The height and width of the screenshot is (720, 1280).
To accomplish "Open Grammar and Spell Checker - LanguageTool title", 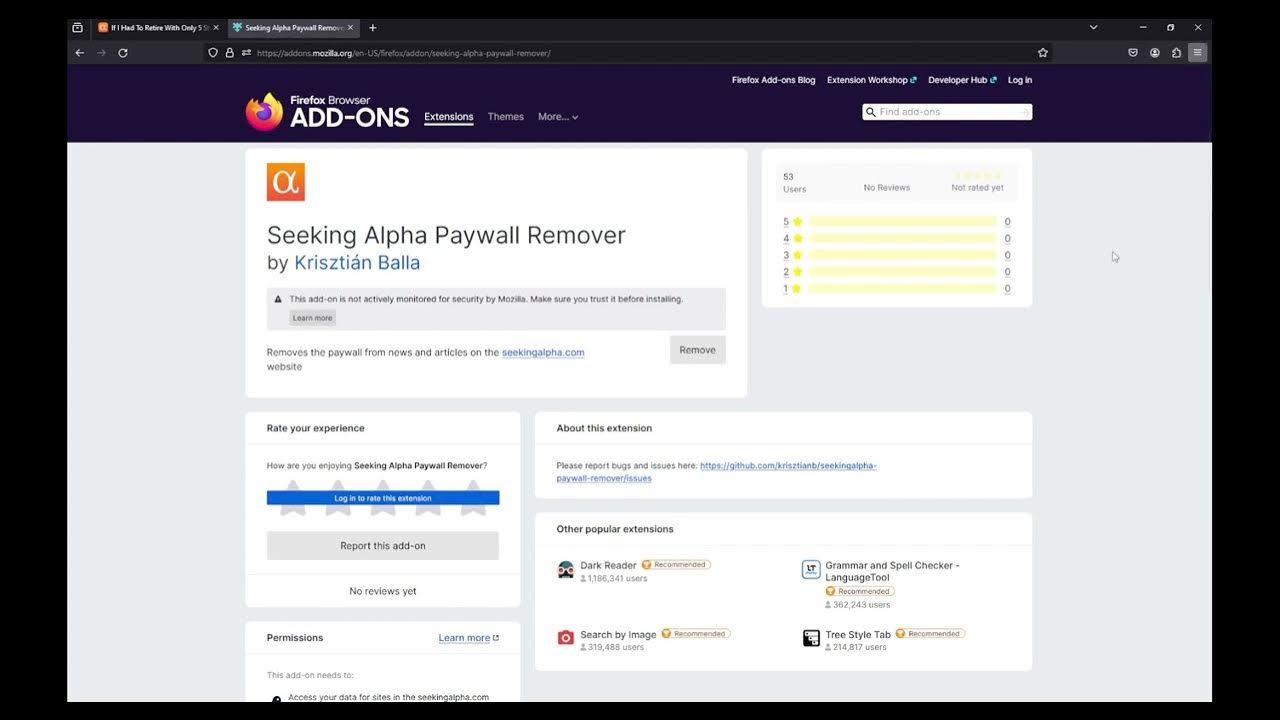I will pos(892,571).
